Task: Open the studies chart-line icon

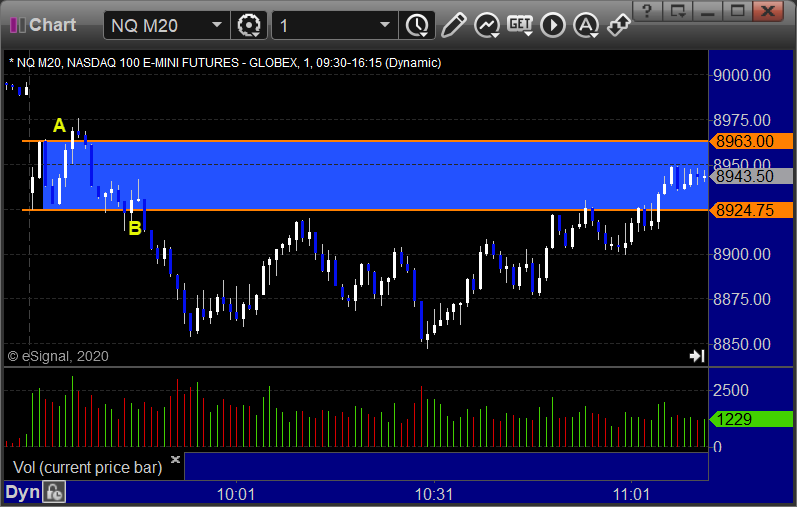Action: pos(487,25)
